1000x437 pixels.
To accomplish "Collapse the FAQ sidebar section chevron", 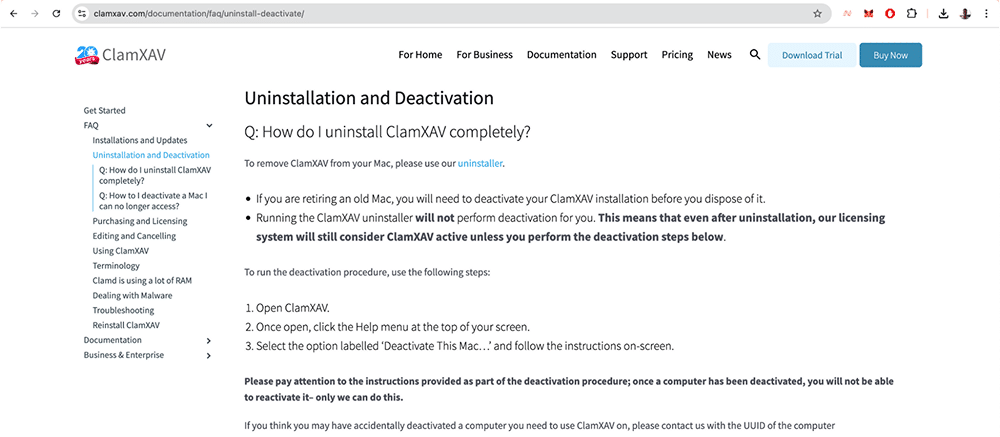I will [209, 126].
